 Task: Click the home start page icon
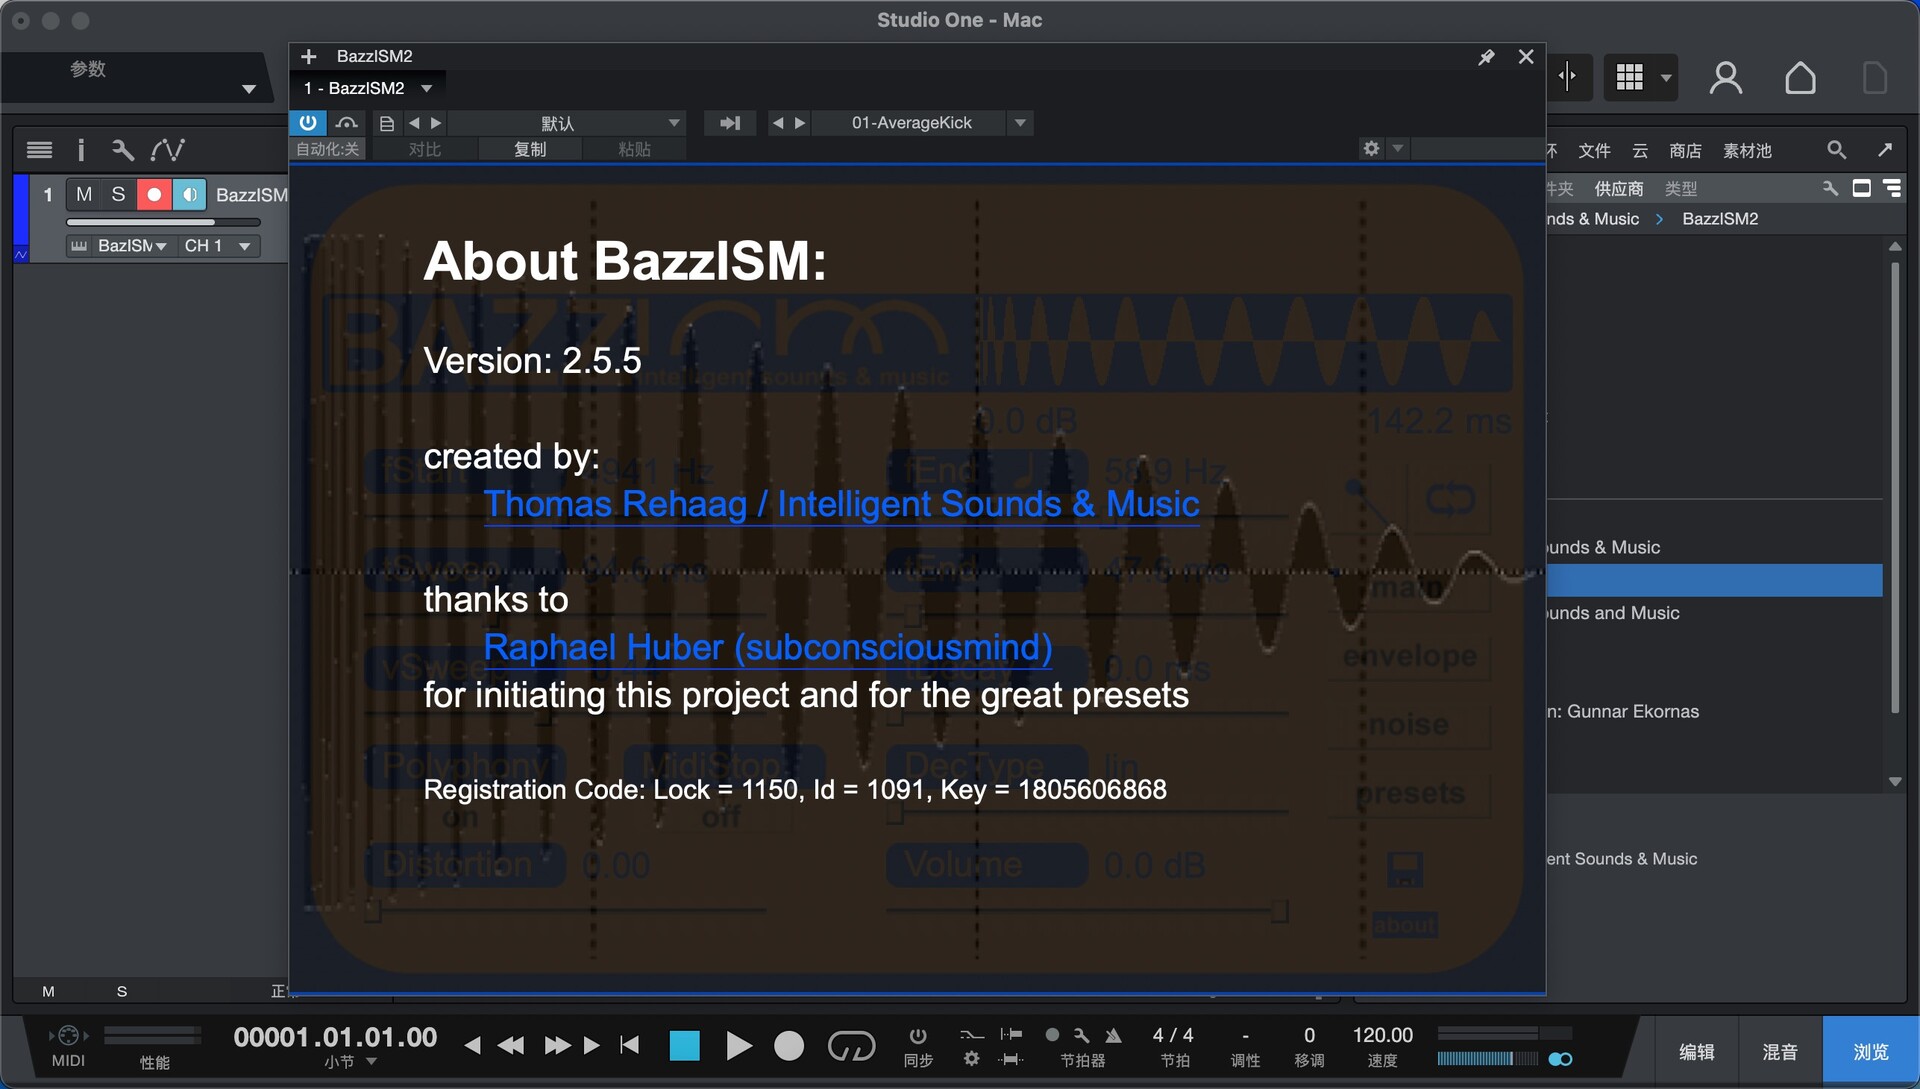[1800, 77]
